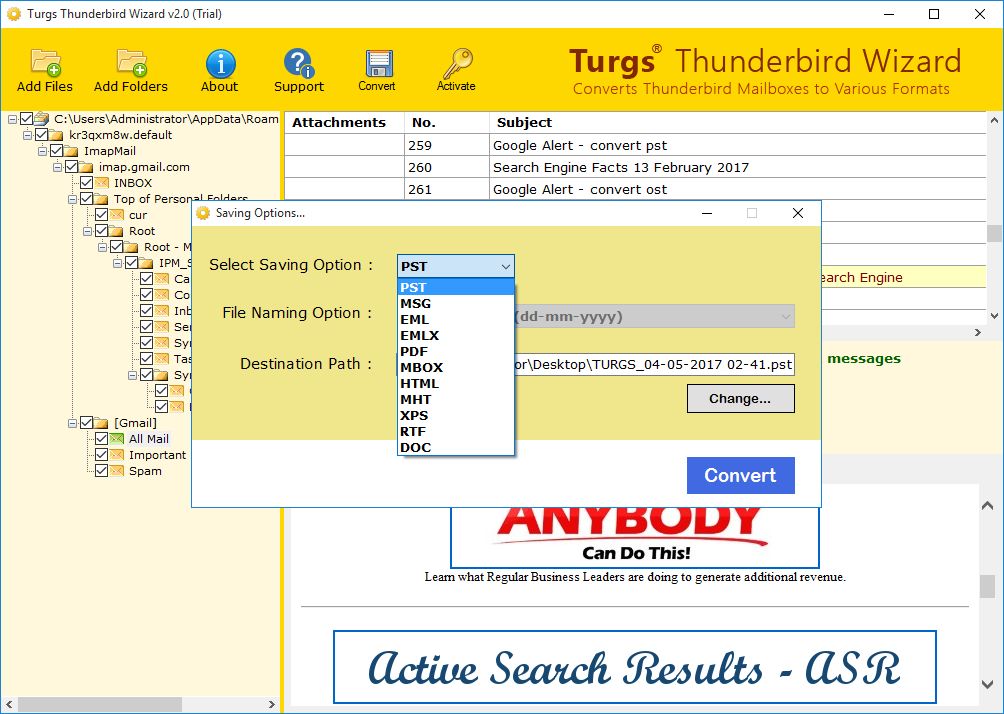This screenshot has width=1004, height=714.
Task: Launch the Activate key icon
Action: coord(457,63)
